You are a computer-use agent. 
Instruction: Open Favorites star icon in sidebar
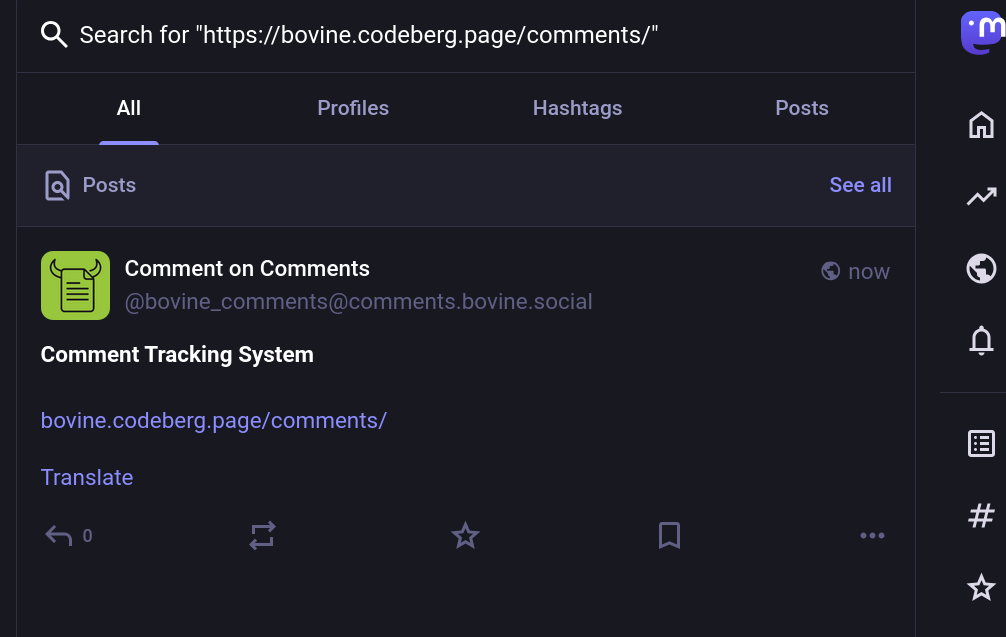point(981,587)
